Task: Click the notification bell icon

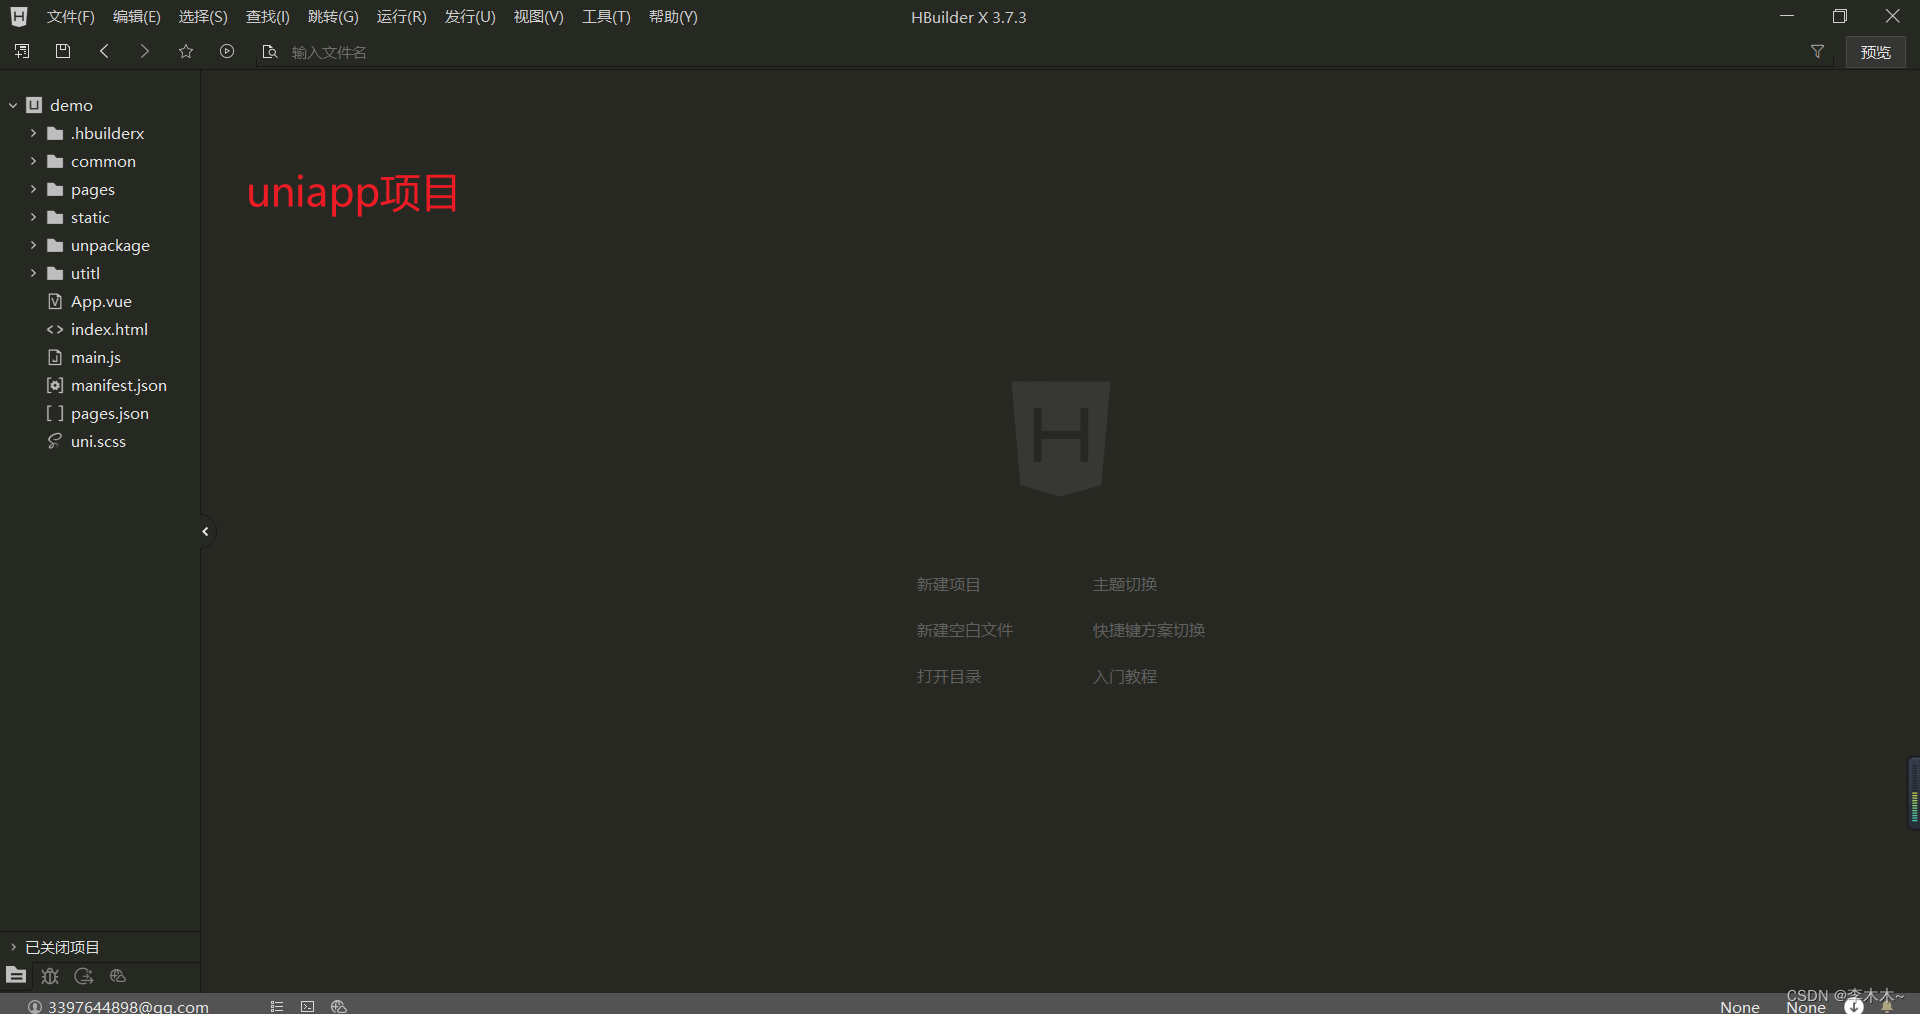Action: click(x=1887, y=1006)
